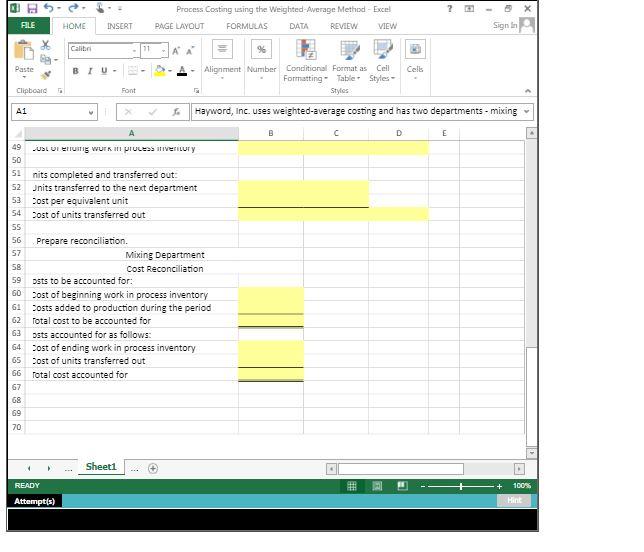Open borders dropdown arrow
This screenshot has width=644, height=552.
(143, 71)
